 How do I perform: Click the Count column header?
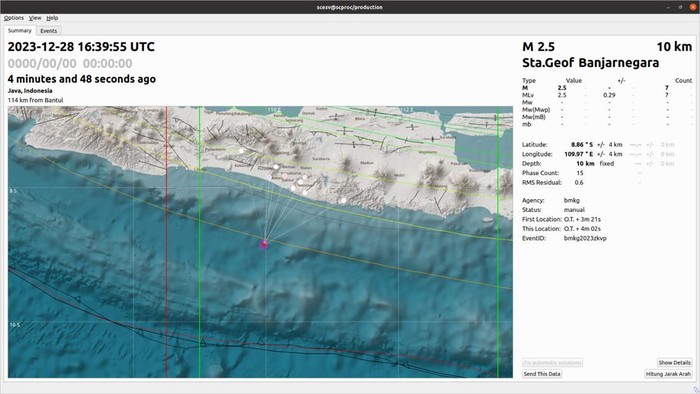click(683, 81)
